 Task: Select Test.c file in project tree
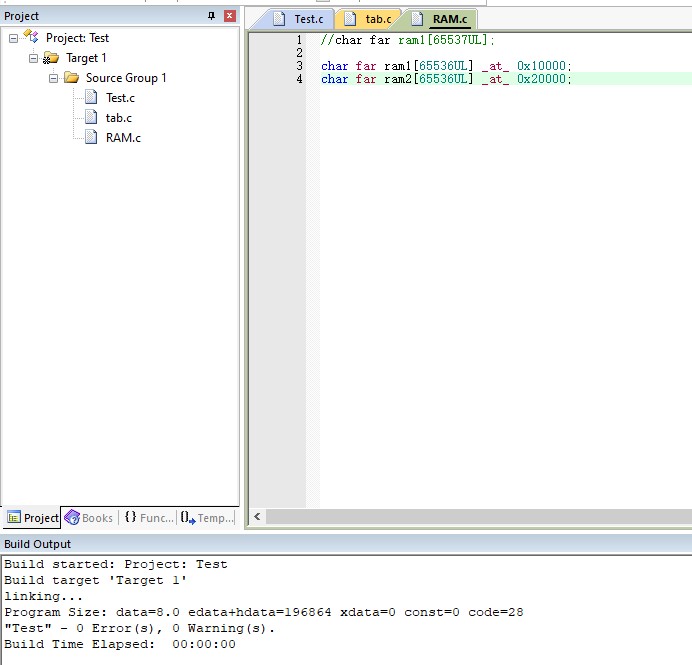tap(119, 98)
